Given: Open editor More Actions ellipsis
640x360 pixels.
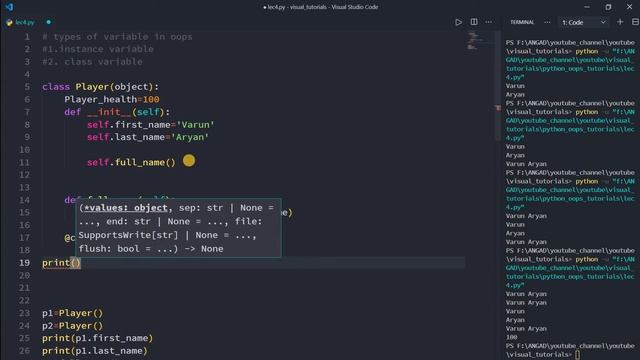Looking at the screenshot, I should pyautogui.click(x=489, y=22).
